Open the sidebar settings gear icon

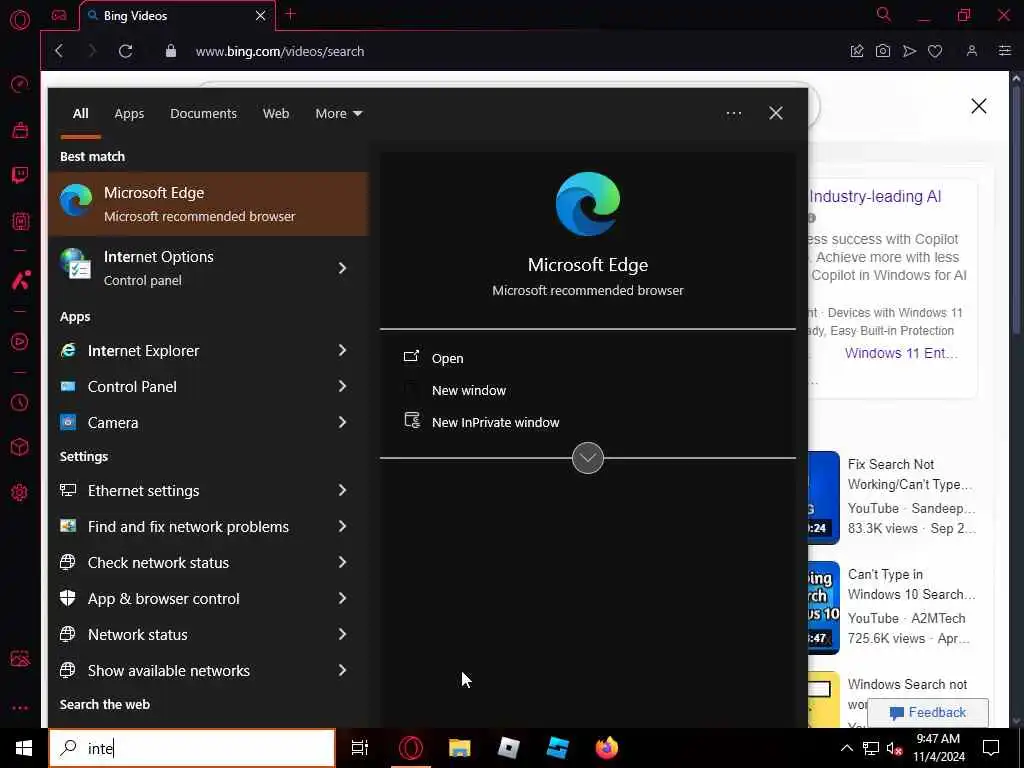point(20,492)
